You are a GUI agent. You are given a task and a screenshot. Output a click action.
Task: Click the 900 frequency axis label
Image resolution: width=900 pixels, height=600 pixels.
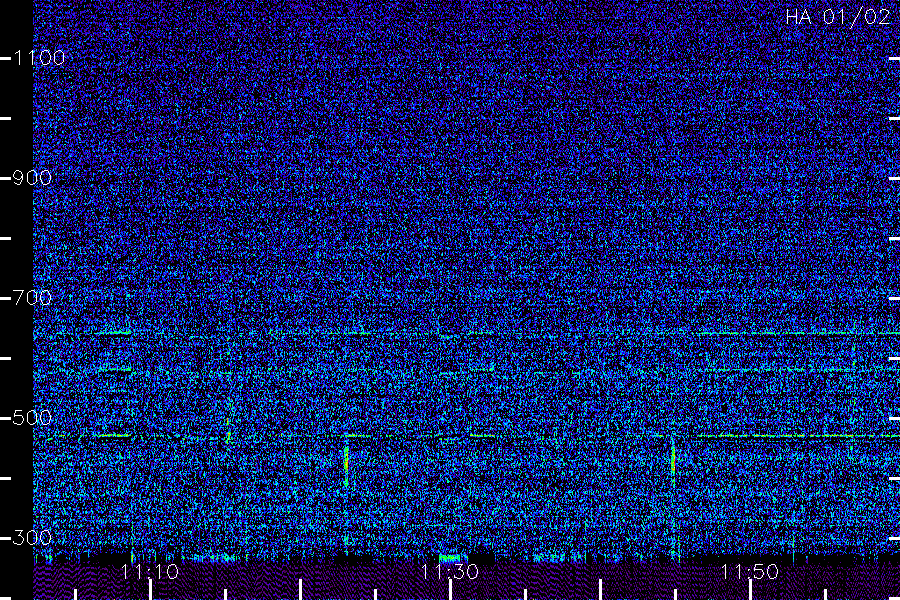(32, 178)
